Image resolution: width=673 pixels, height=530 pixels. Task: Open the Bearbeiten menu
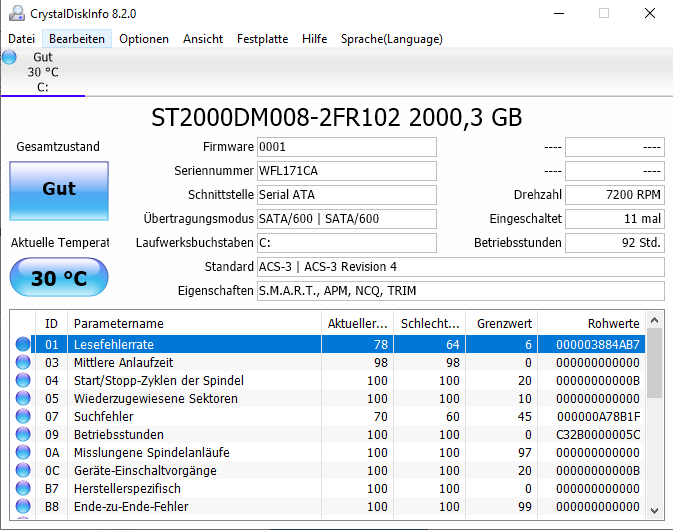click(77, 39)
